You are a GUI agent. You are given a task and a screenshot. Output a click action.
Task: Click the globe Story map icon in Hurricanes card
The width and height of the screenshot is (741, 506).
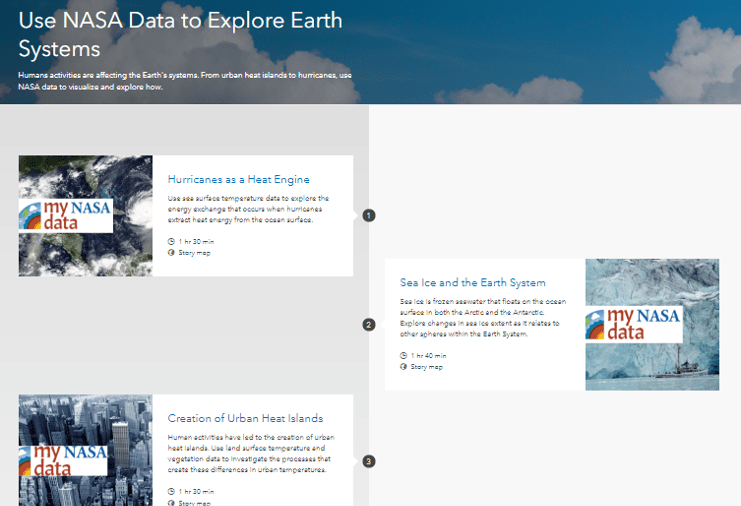click(x=171, y=253)
